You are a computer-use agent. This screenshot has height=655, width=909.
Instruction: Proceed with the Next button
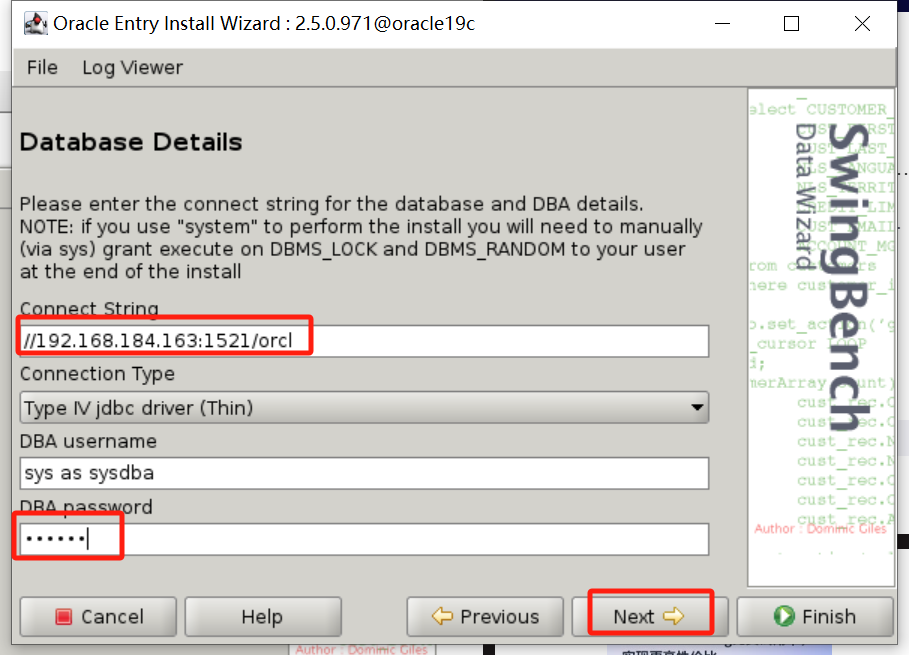[649, 617]
